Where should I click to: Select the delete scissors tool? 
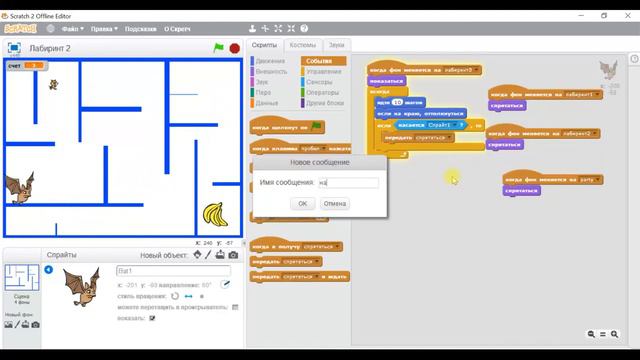(x=265, y=28)
